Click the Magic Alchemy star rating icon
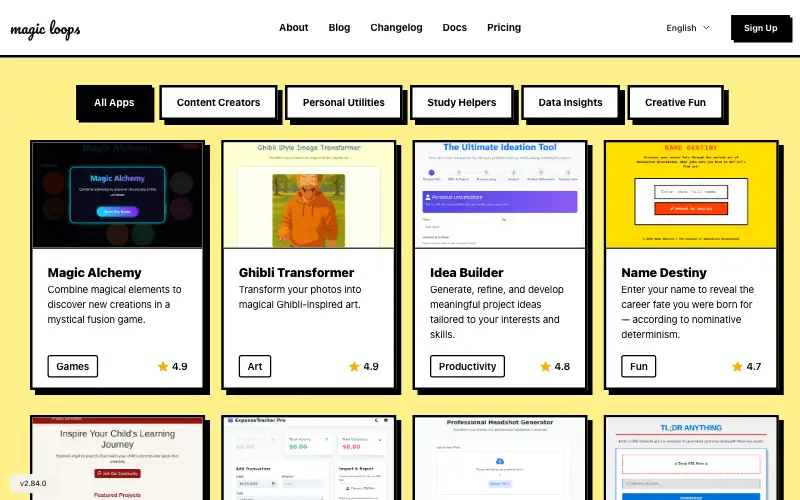 [x=163, y=366]
